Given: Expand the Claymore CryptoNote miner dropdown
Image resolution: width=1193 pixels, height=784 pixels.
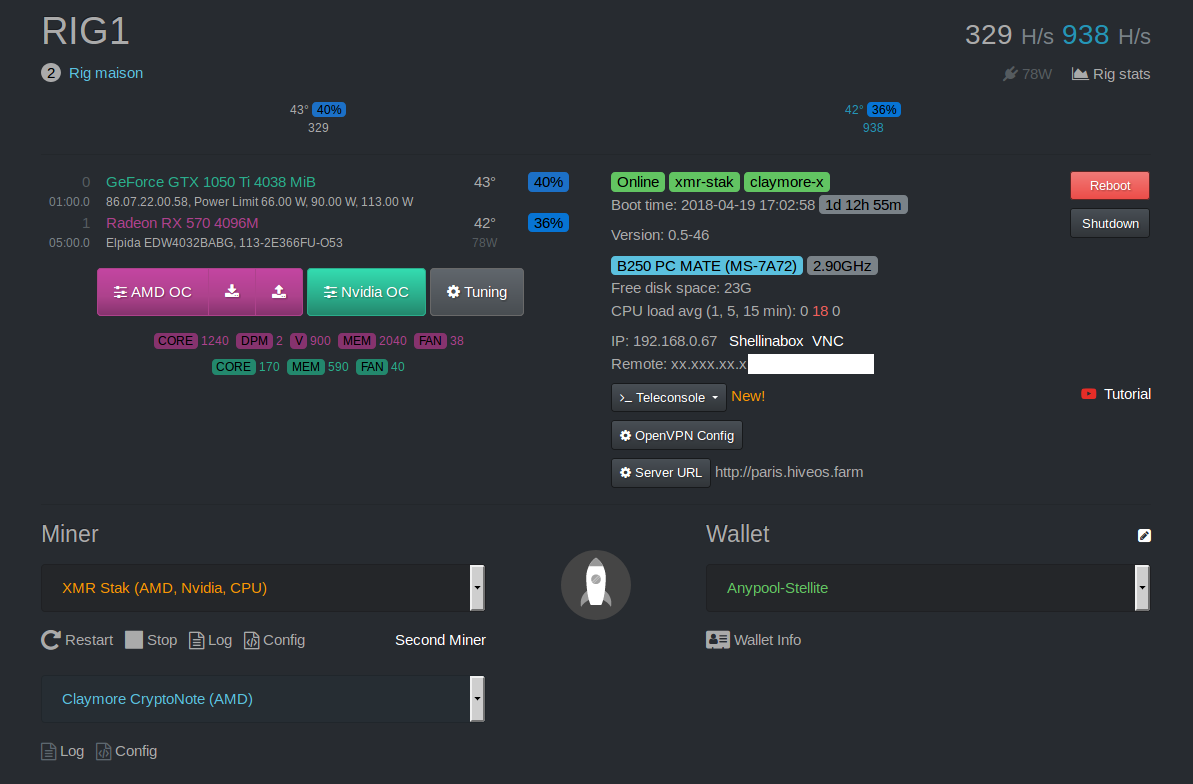Looking at the screenshot, I should pyautogui.click(x=477, y=699).
